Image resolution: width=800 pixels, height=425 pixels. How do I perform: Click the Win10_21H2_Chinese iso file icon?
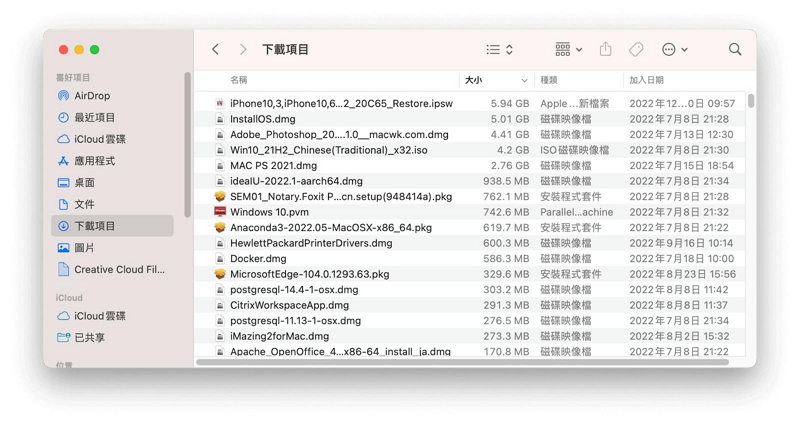point(219,150)
